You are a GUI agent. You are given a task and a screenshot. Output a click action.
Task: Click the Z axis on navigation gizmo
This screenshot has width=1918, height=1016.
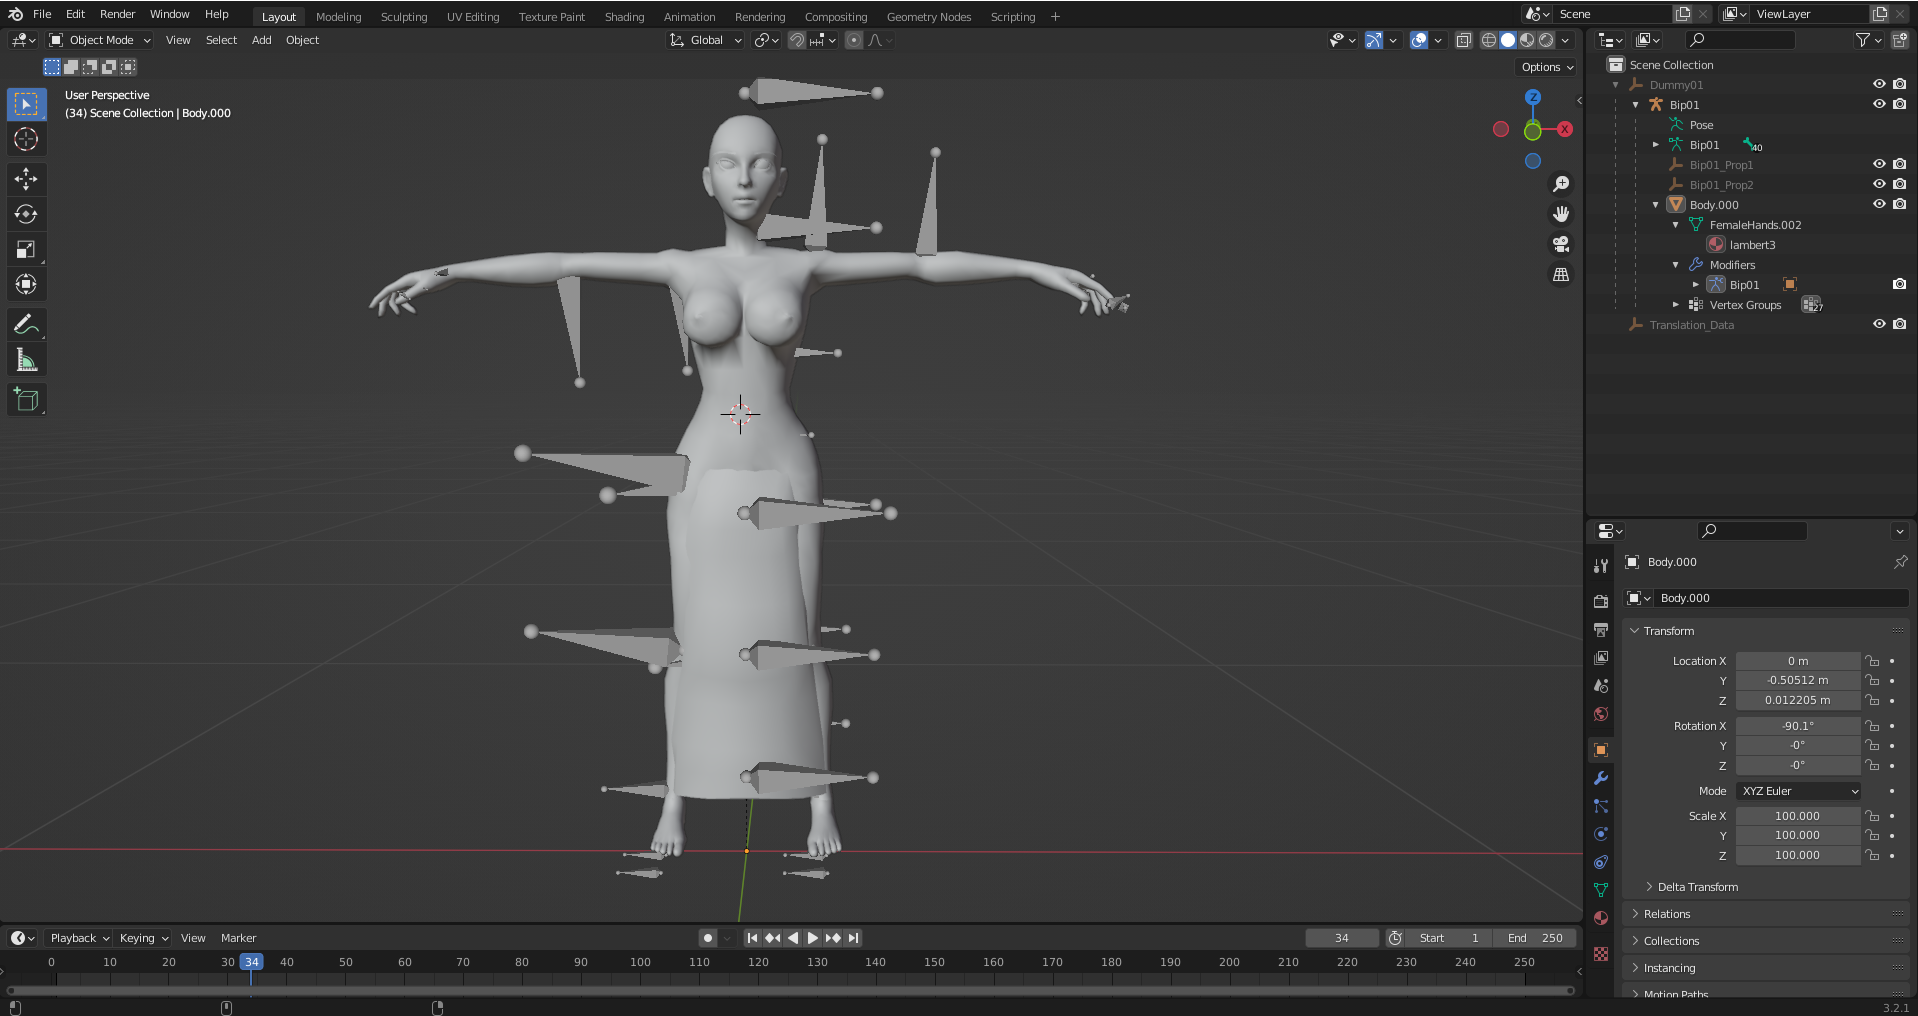1533,97
